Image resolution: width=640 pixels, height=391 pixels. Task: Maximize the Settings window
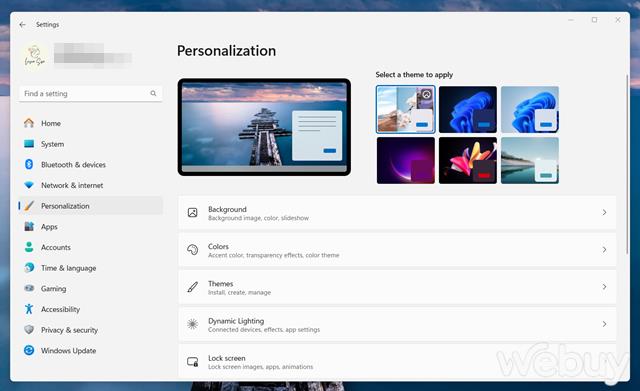pos(594,20)
